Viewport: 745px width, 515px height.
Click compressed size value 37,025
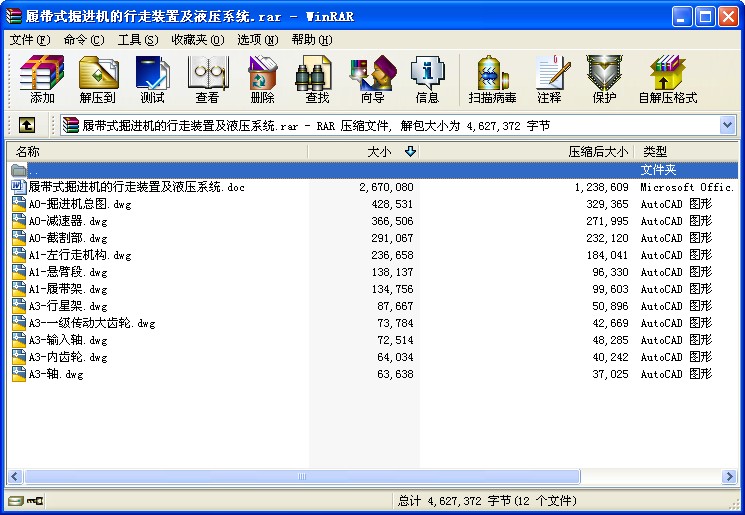tap(610, 374)
